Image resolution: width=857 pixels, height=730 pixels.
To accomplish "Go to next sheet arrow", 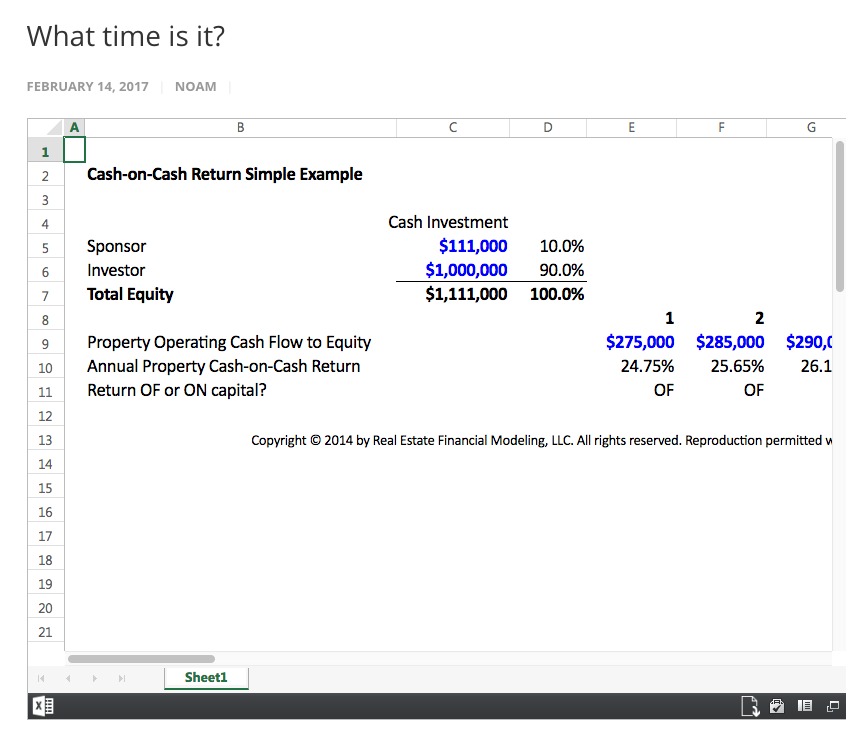I will (x=96, y=678).
